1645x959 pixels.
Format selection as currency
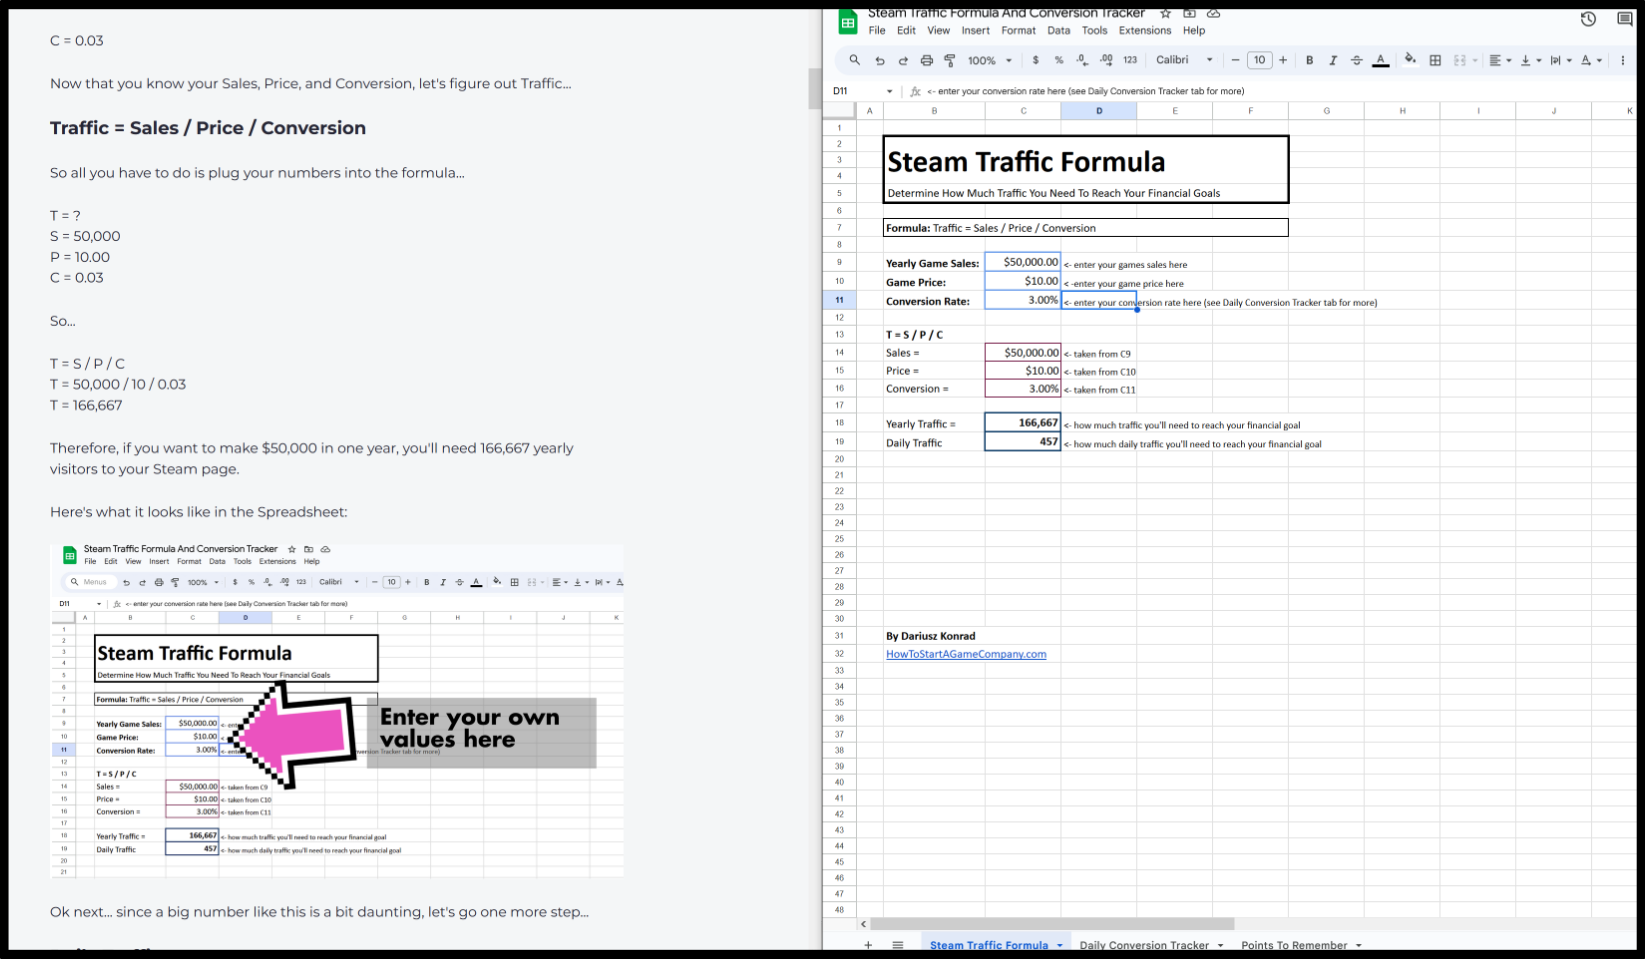pos(1035,60)
